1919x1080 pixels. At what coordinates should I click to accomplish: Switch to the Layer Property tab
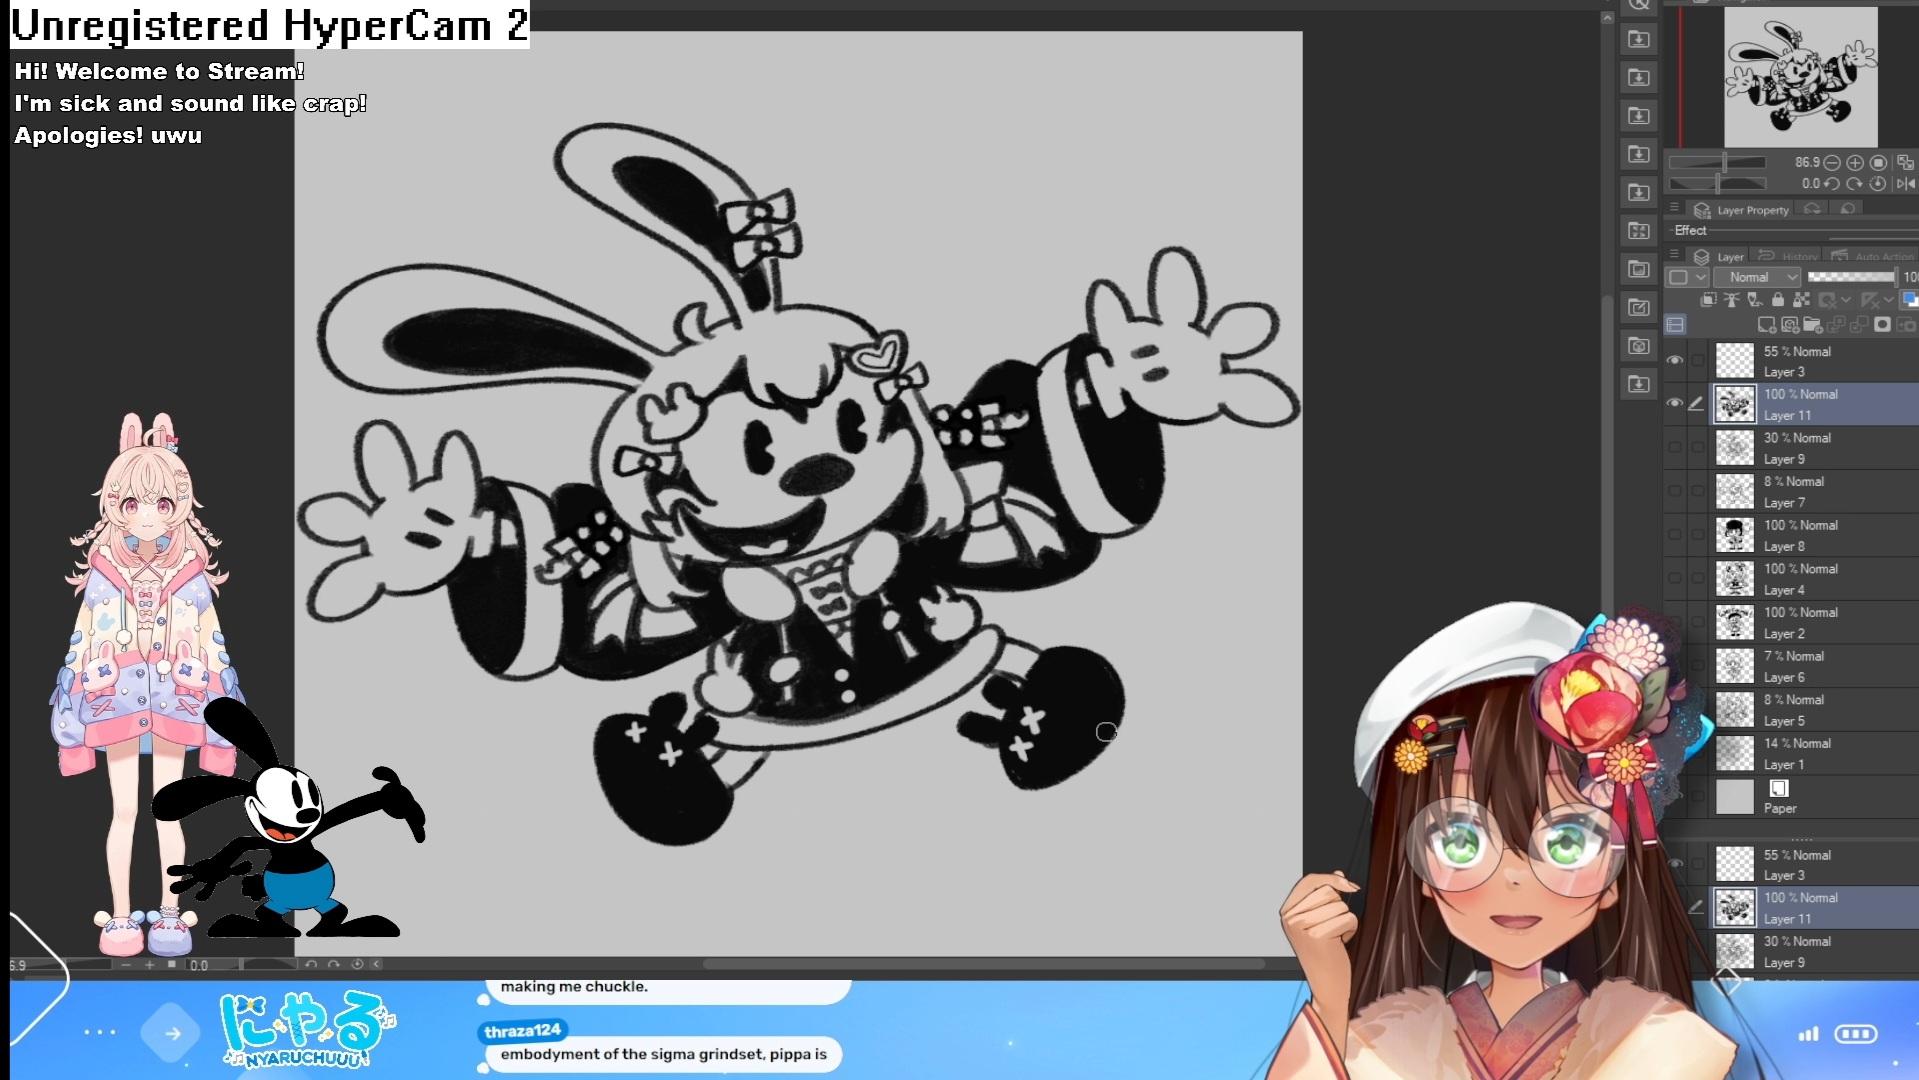pos(1740,210)
